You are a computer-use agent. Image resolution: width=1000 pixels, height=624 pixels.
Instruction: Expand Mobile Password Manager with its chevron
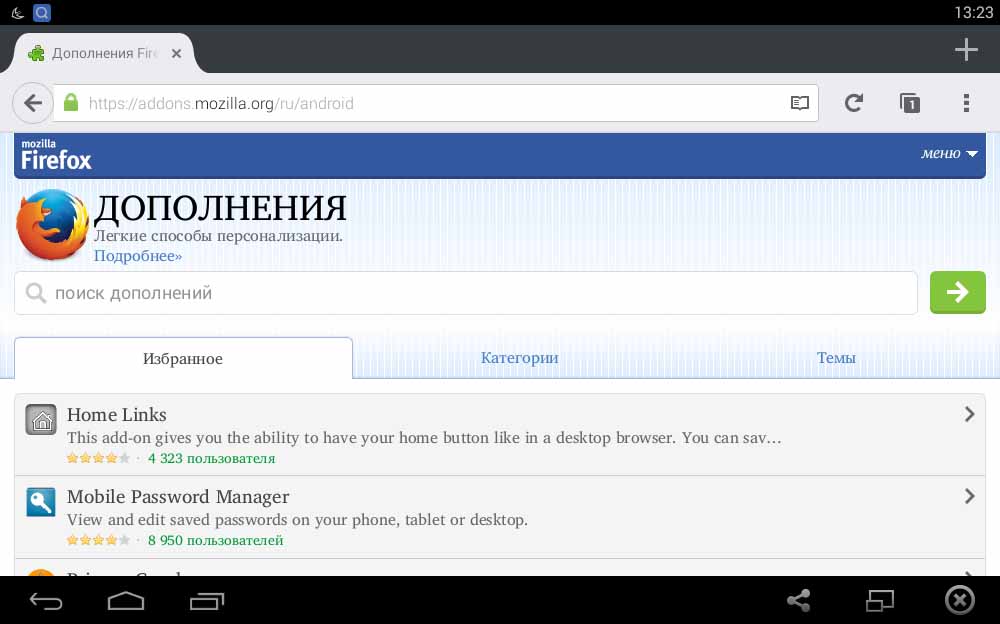[x=969, y=496]
